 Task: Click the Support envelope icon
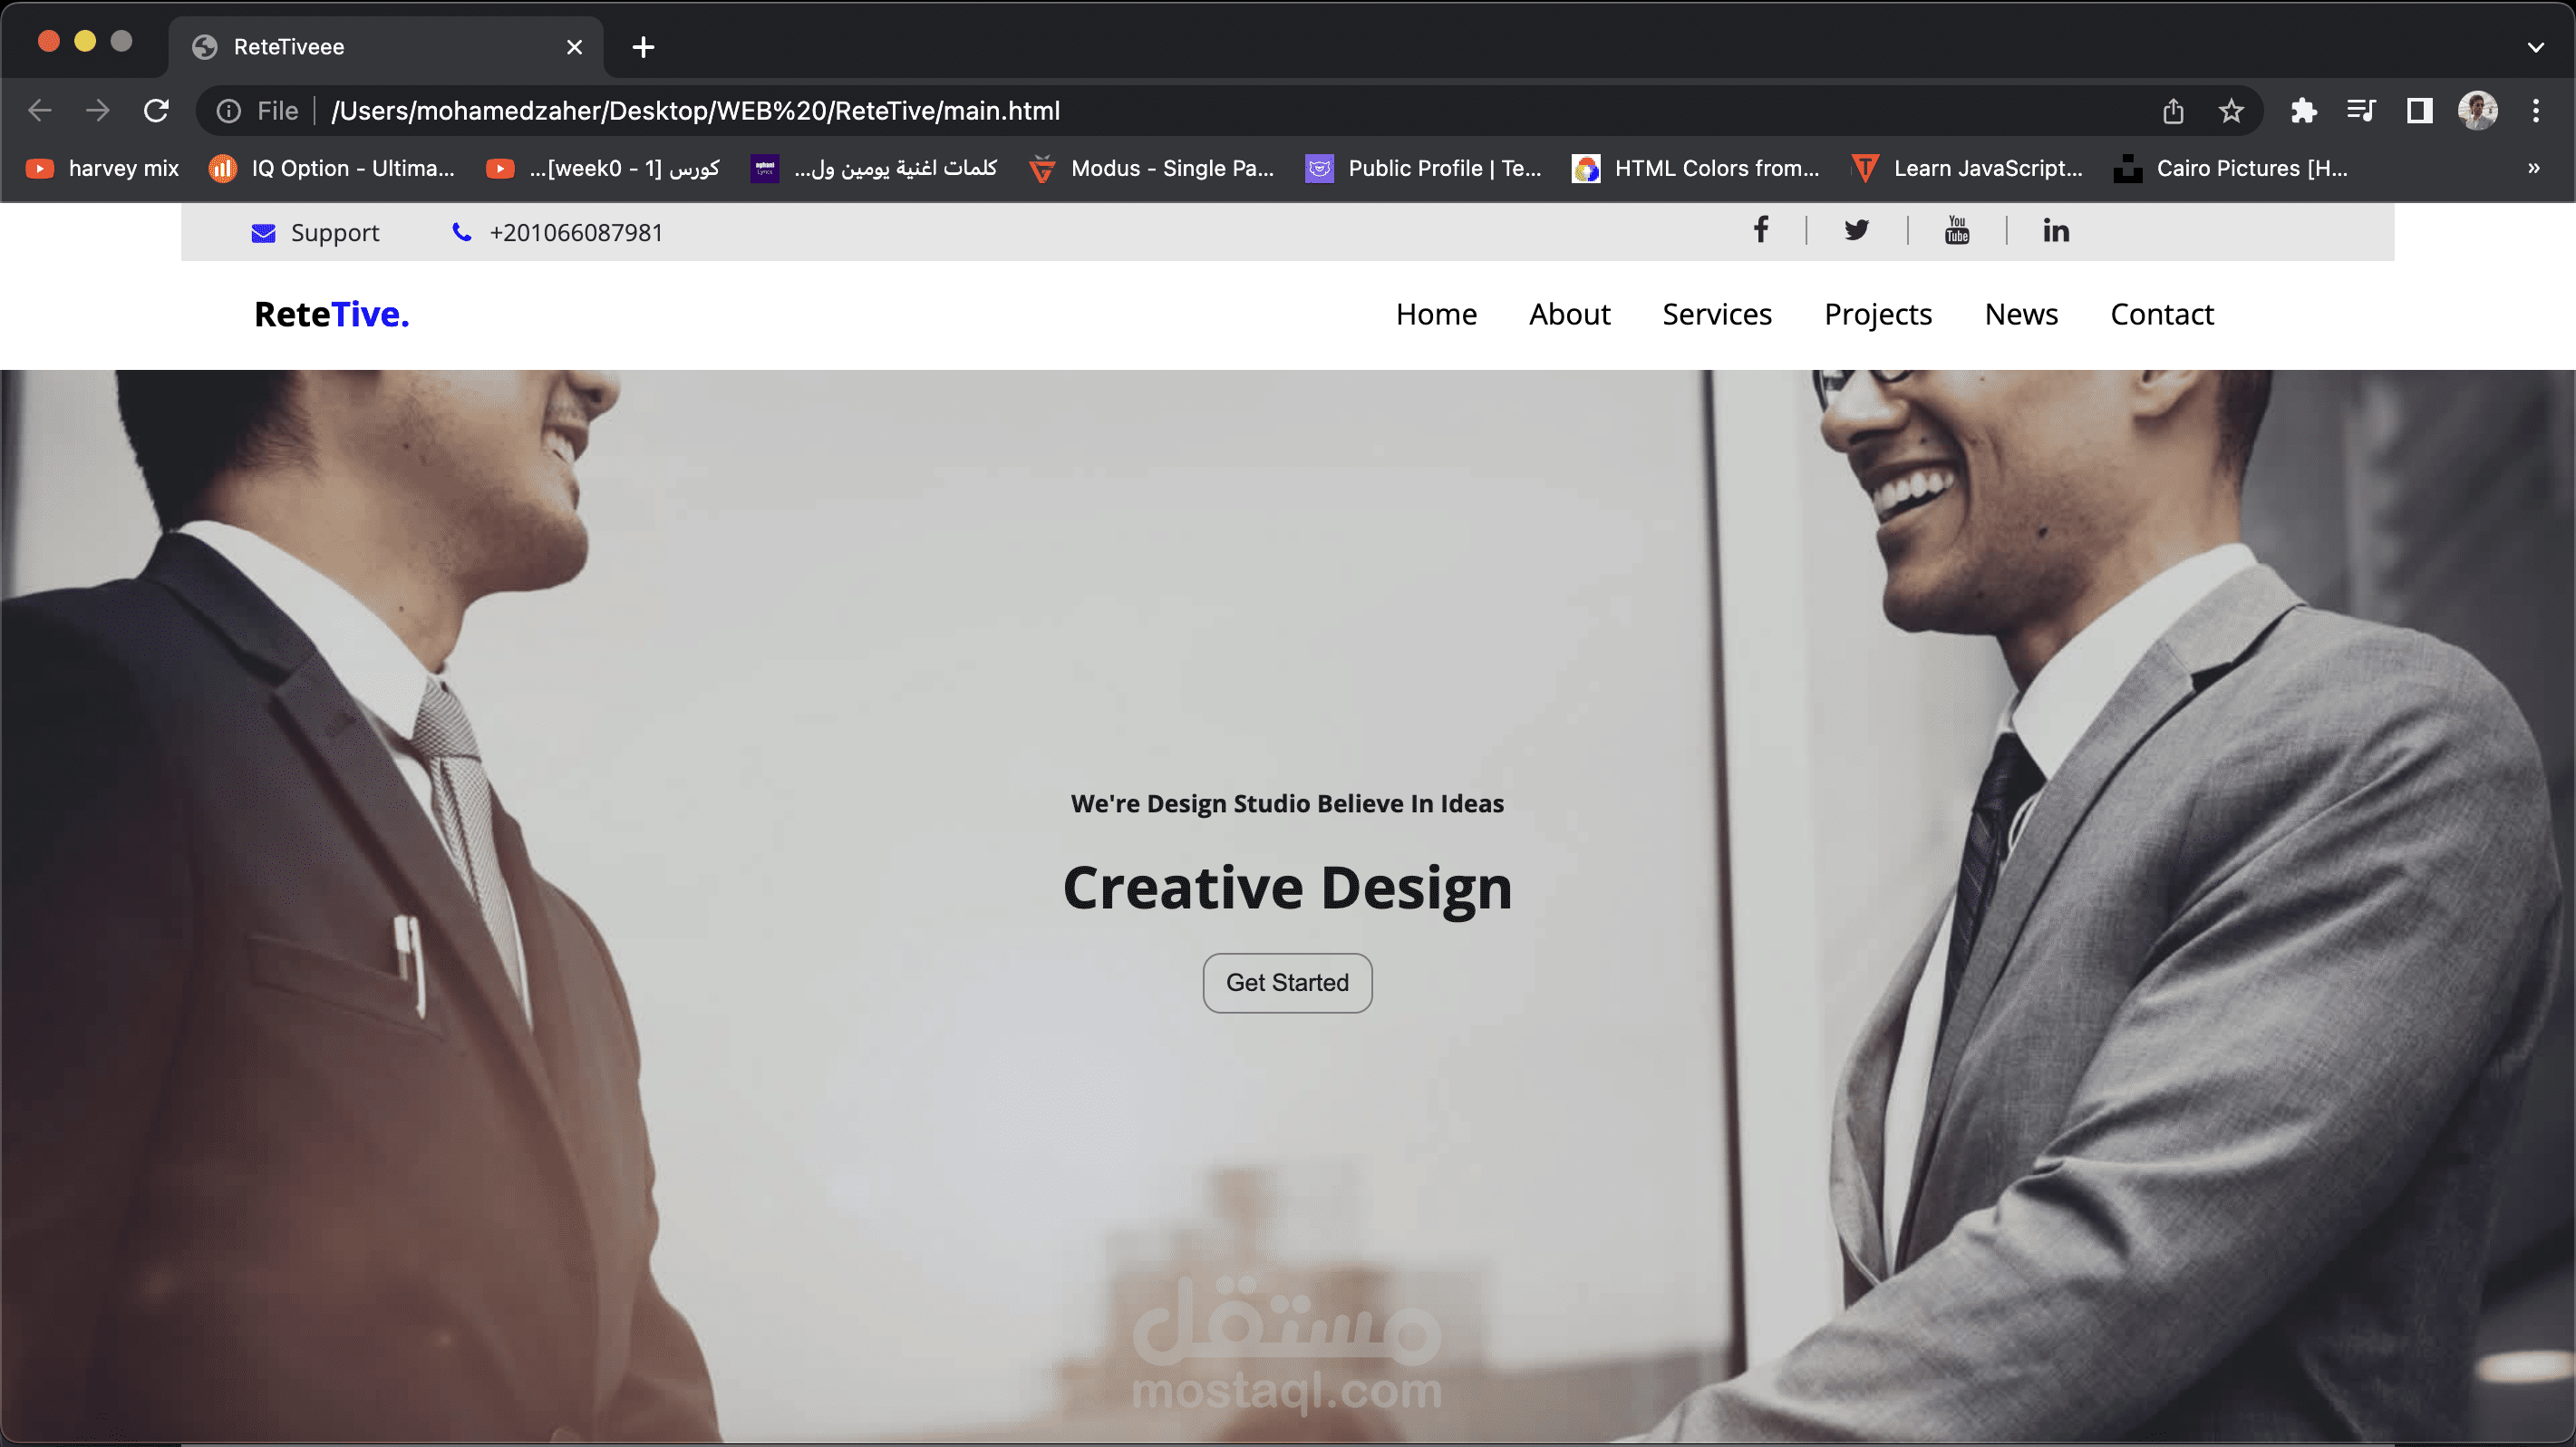click(263, 232)
